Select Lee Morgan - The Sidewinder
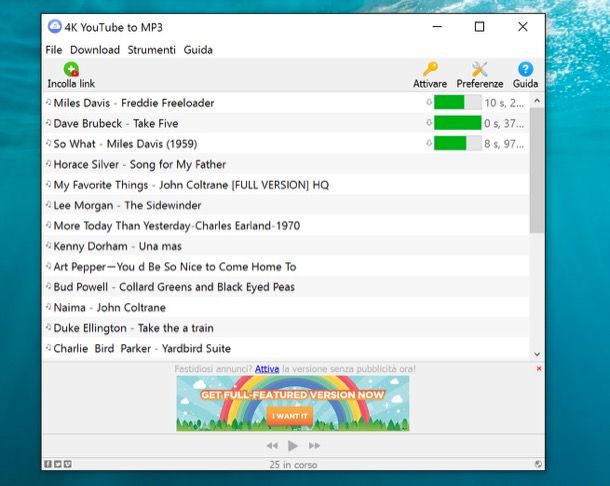The image size is (610, 486). [x=286, y=205]
